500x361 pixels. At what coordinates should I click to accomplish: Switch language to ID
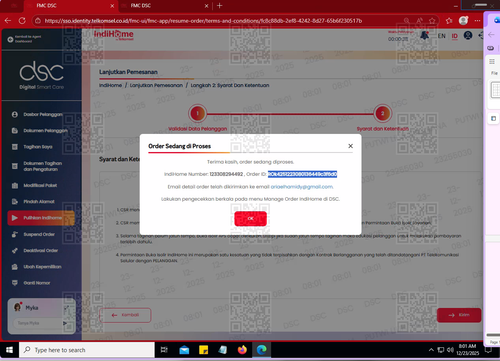click(x=455, y=36)
